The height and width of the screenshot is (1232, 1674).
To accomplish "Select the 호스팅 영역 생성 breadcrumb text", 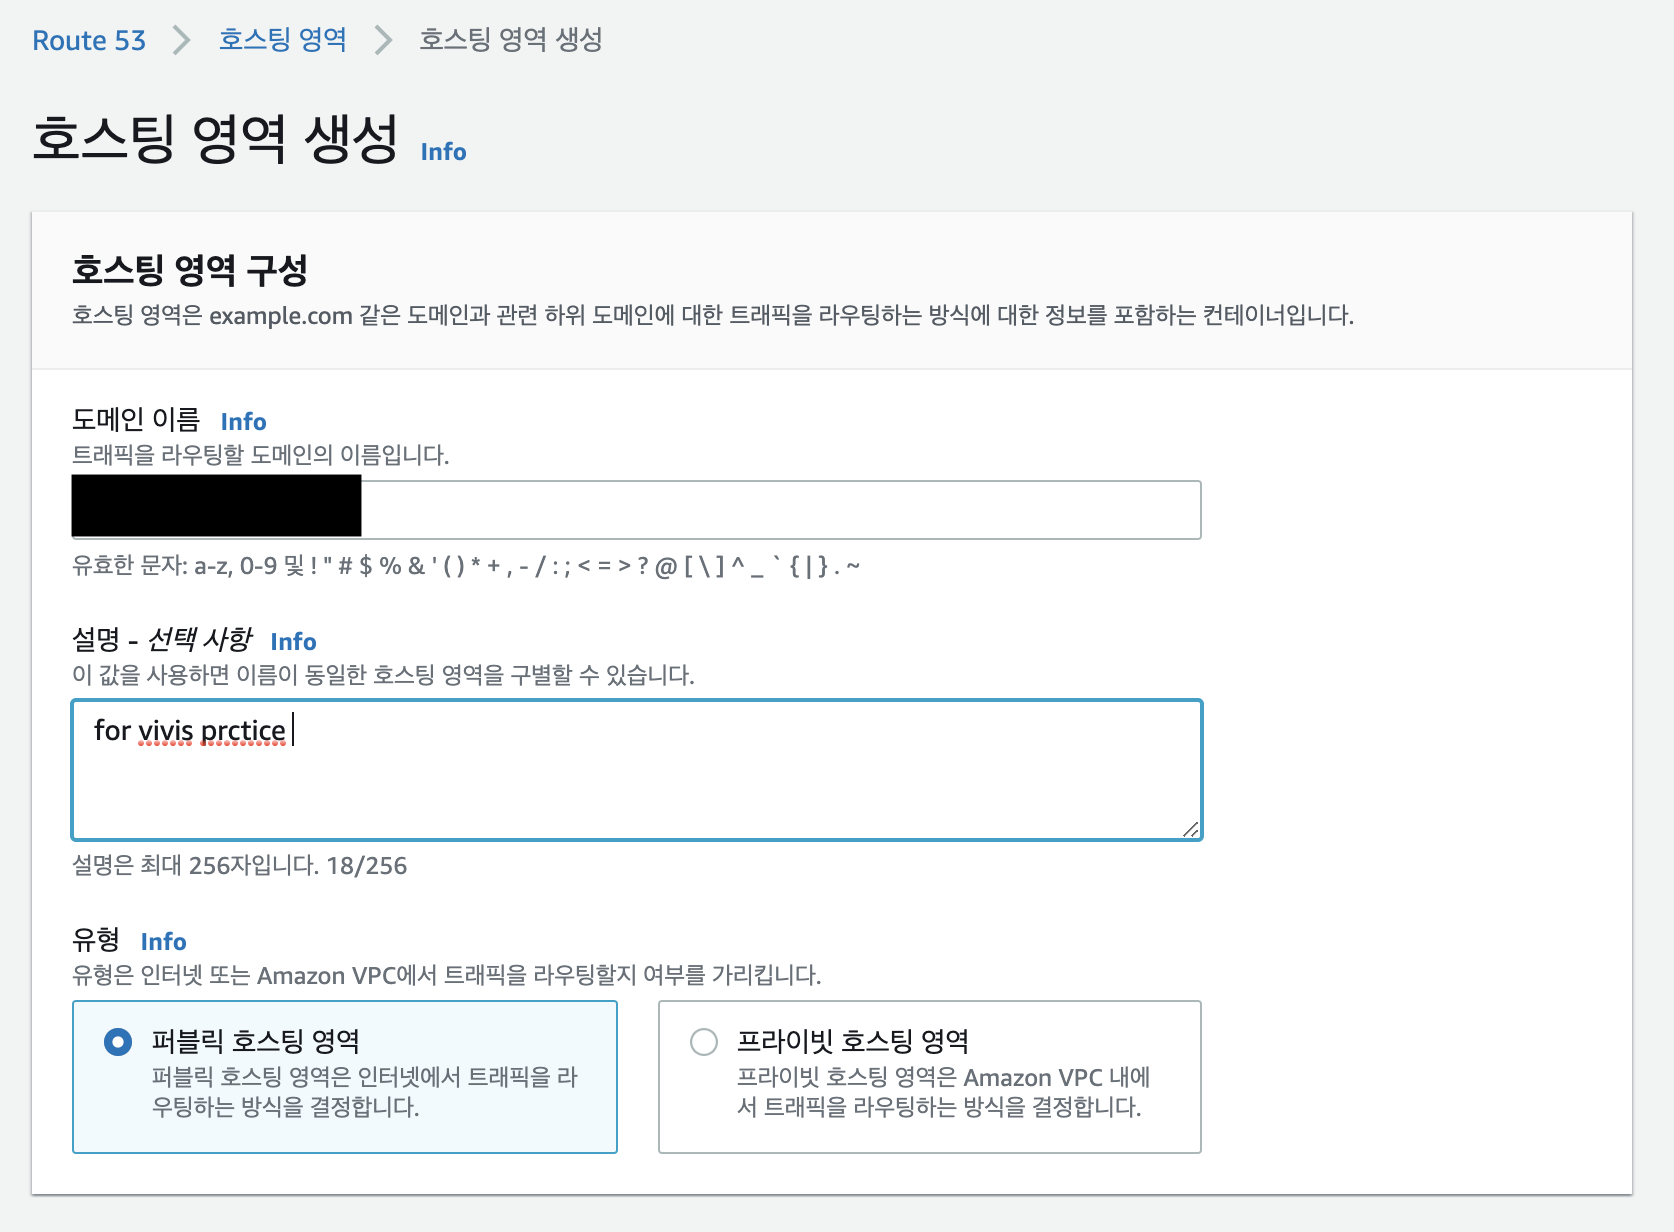I will coord(511,40).
